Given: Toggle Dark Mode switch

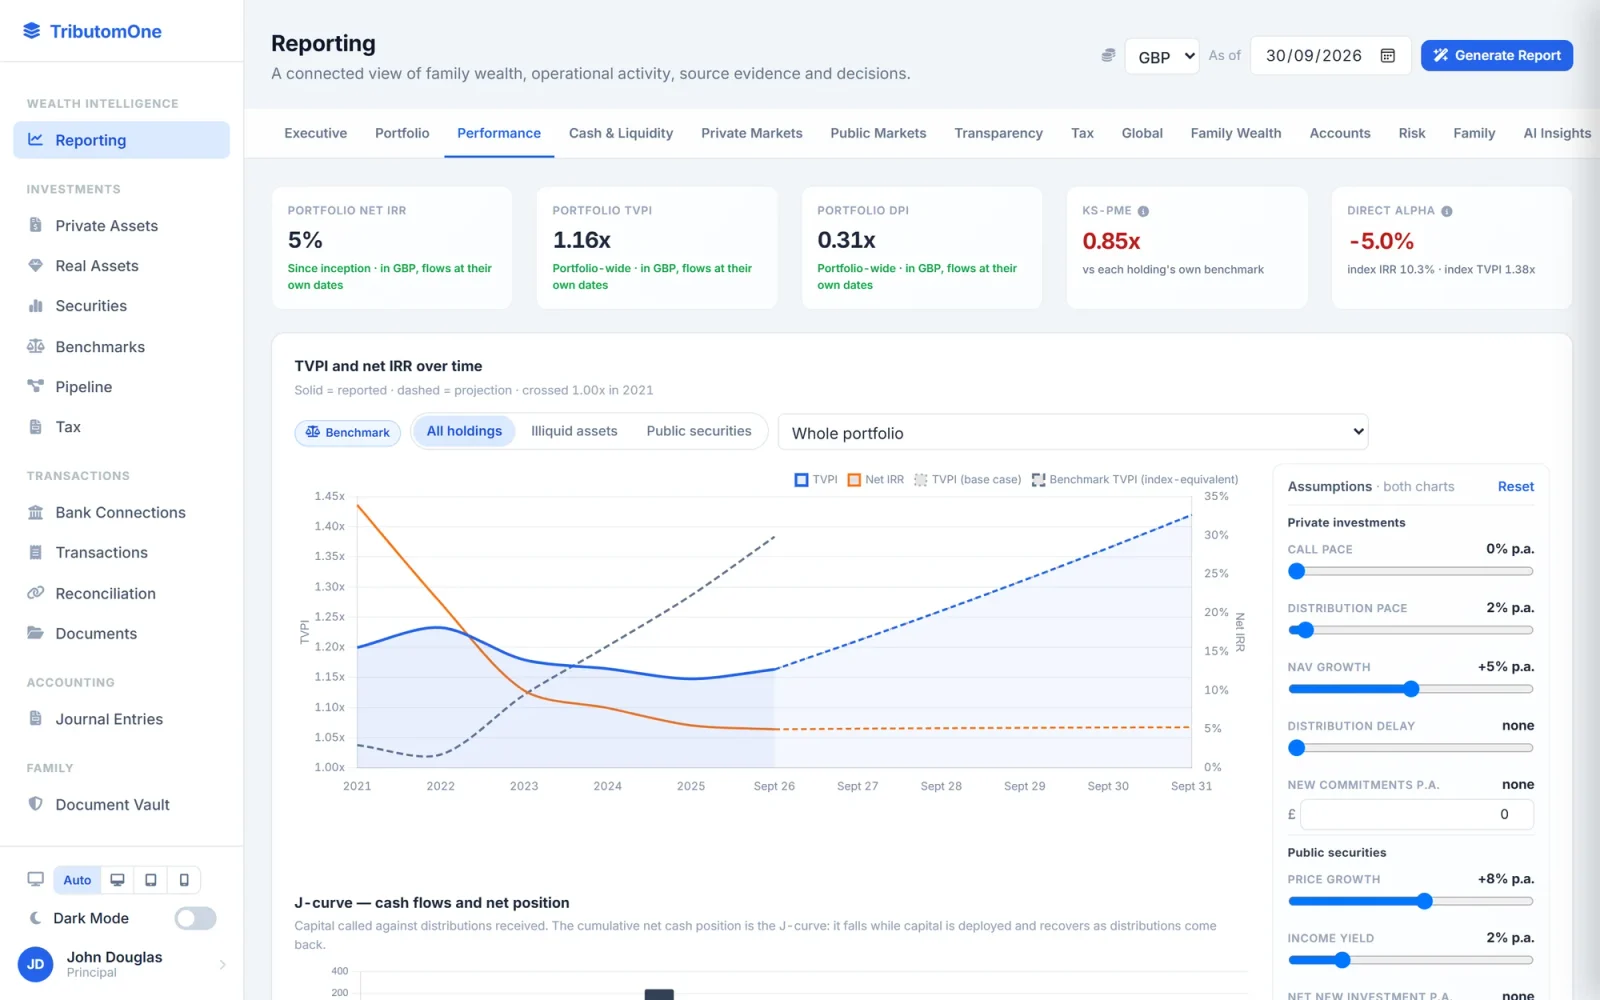Looking at the screenshot, I should tap(195, 918).
